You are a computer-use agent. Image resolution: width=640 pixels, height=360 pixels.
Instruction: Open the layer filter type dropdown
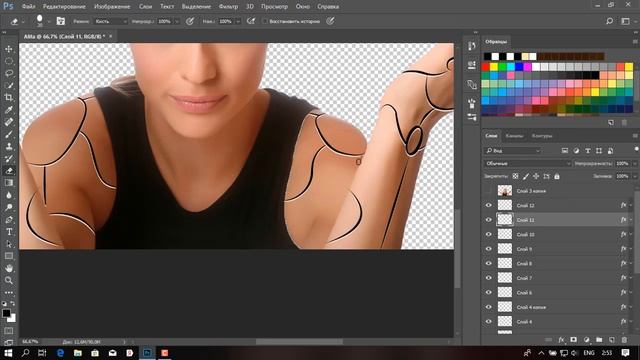pyautogui.click(x=513, y=151)
